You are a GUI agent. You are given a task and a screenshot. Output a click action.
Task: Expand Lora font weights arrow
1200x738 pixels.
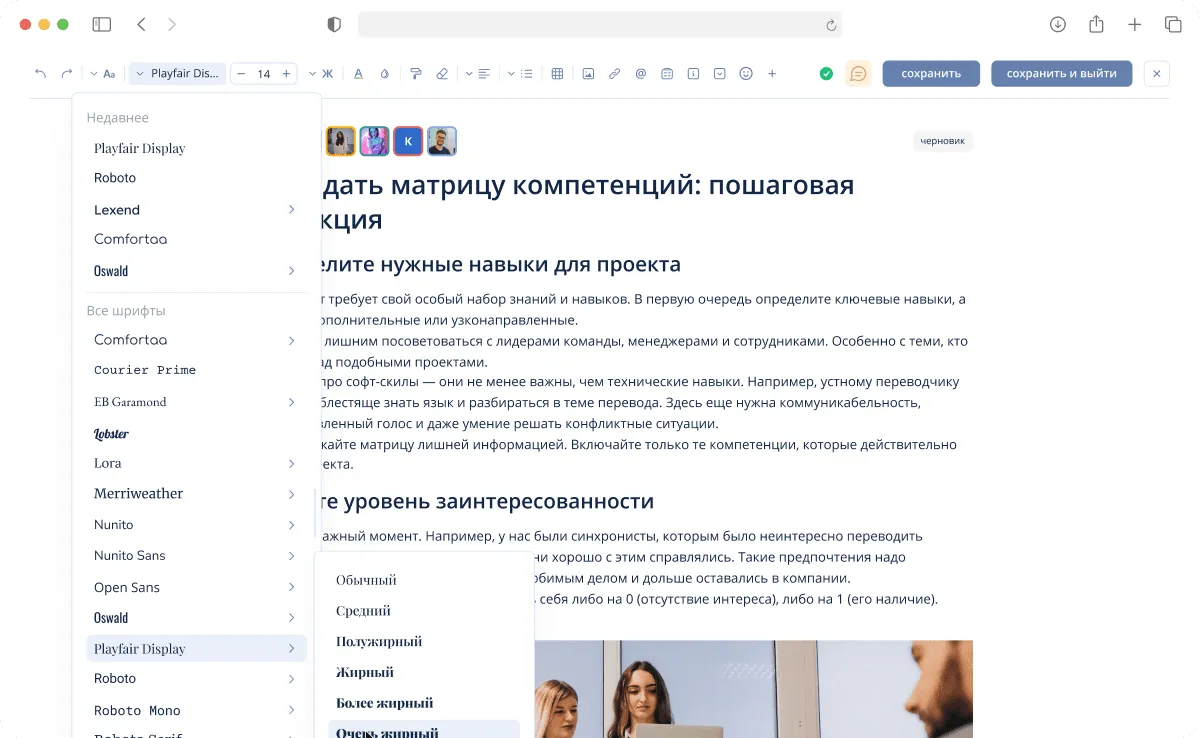[x=291, y=464]
